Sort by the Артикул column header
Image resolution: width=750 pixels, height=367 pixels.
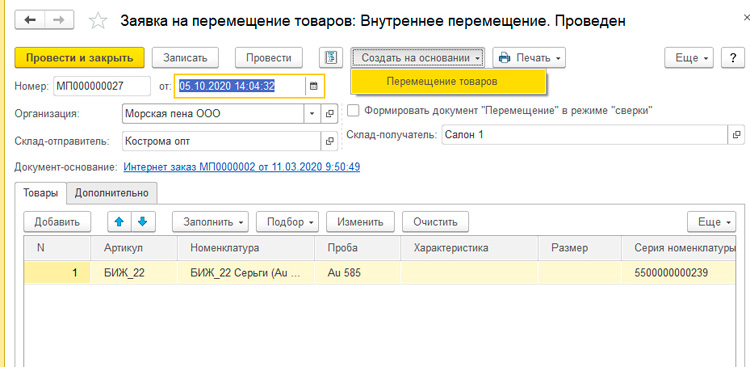(134, 248)
